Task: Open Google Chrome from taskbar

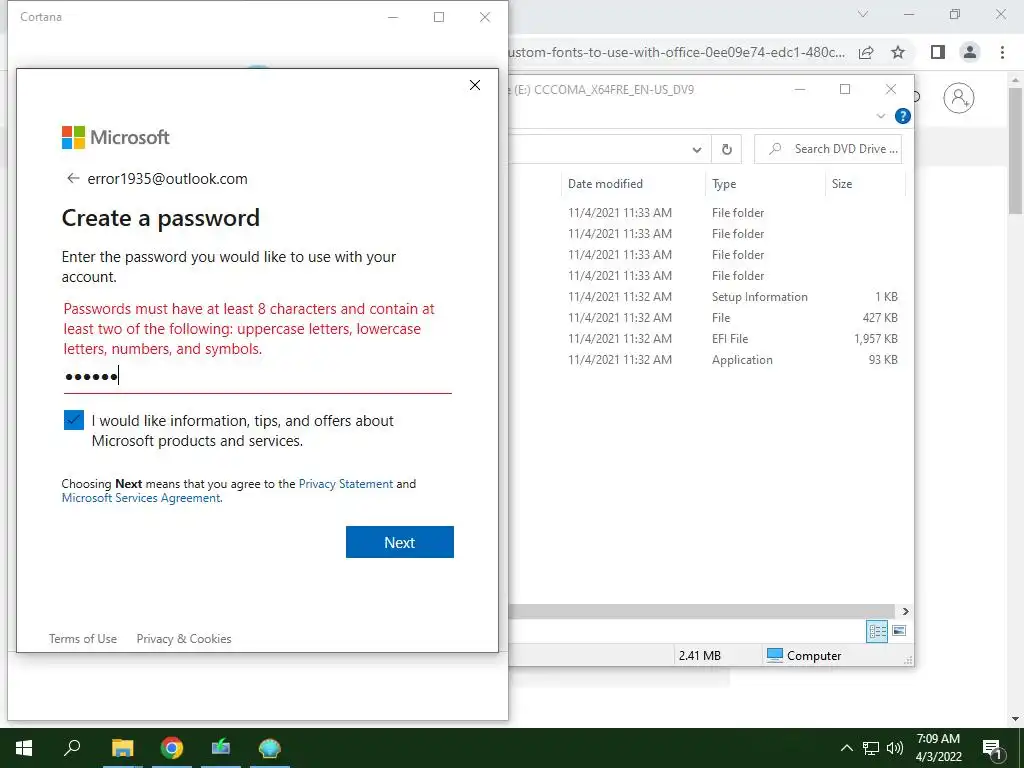Action: 172,748
